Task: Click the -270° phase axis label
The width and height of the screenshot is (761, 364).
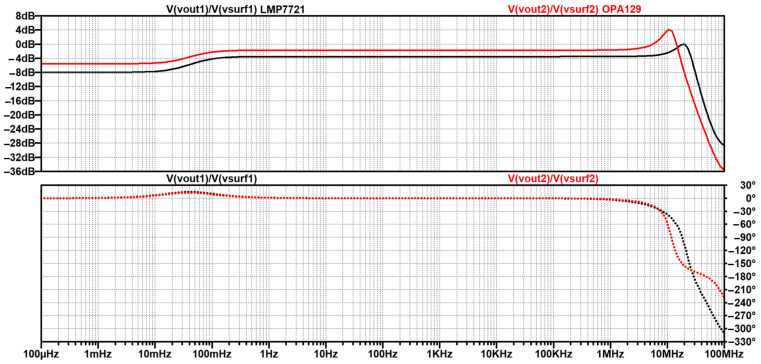Action: [743, 316]
